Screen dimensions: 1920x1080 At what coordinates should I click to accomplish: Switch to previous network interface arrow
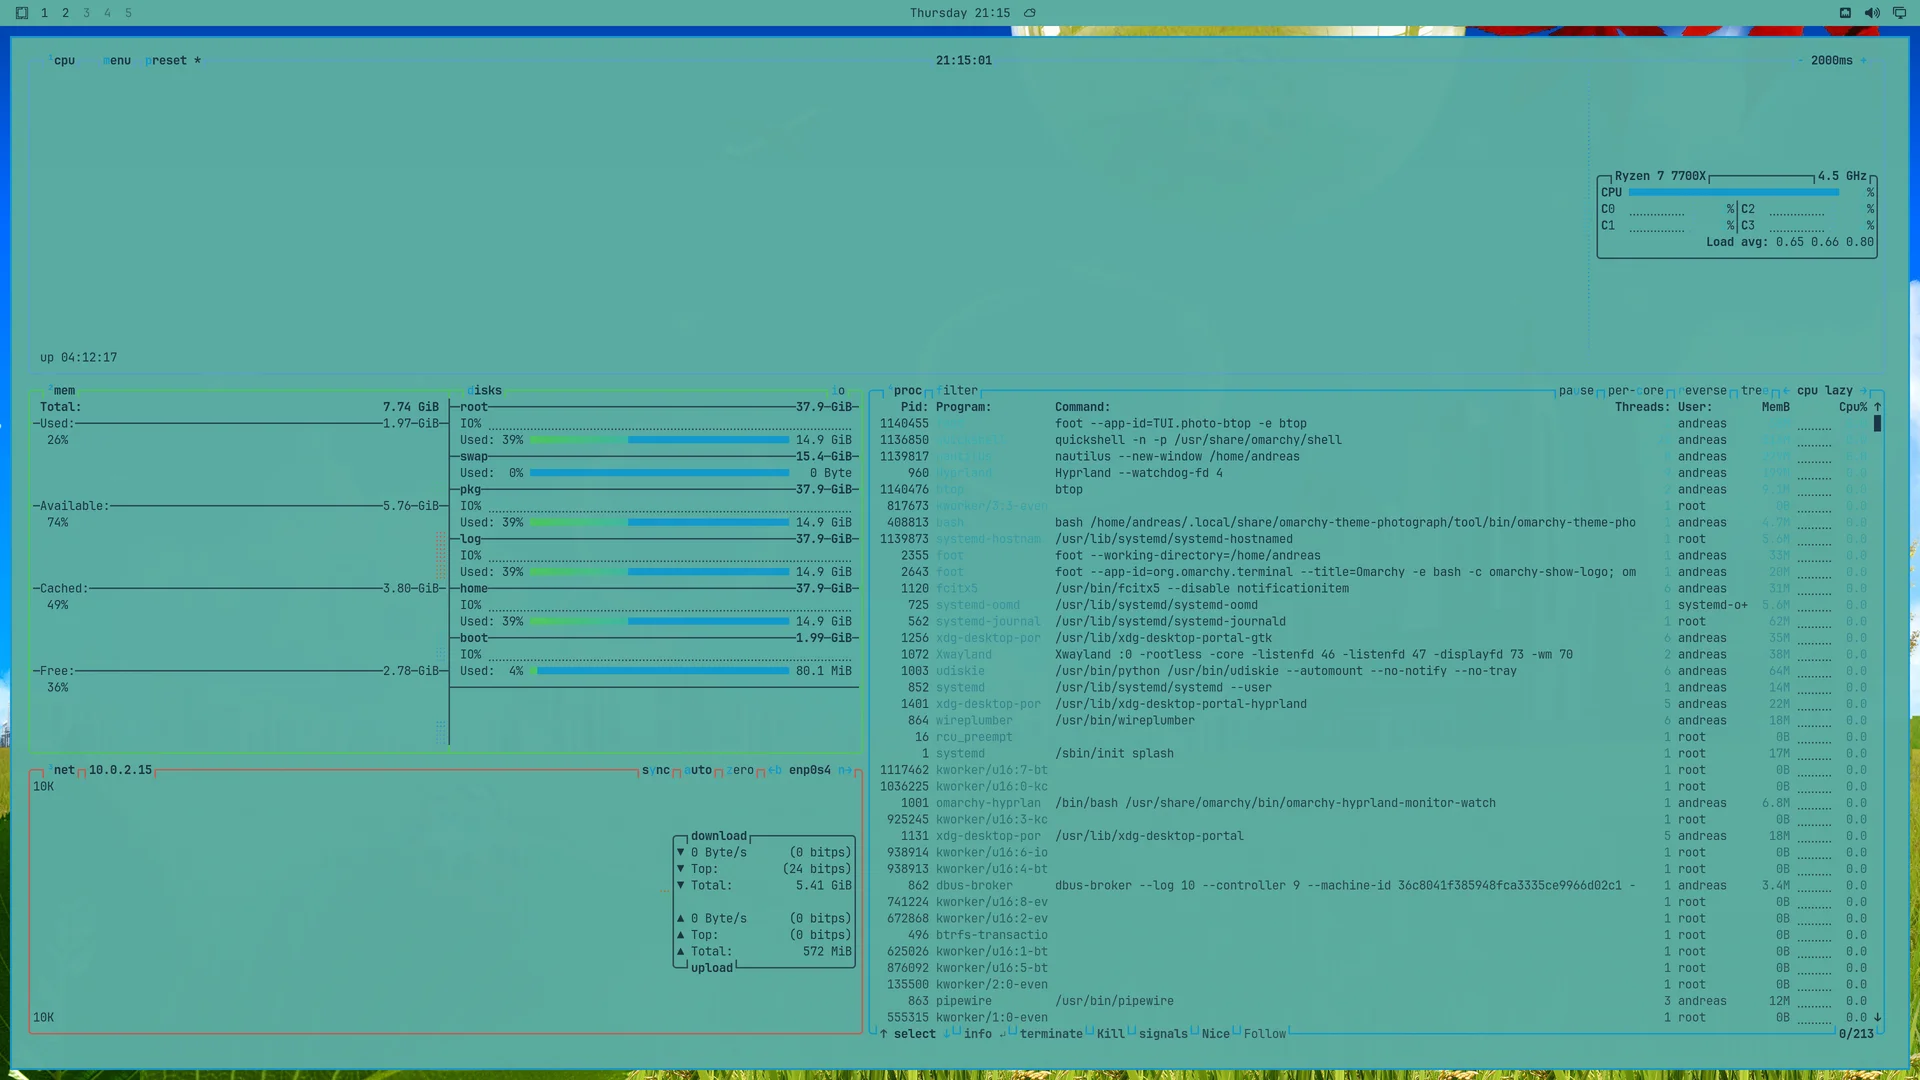(775, 770)
